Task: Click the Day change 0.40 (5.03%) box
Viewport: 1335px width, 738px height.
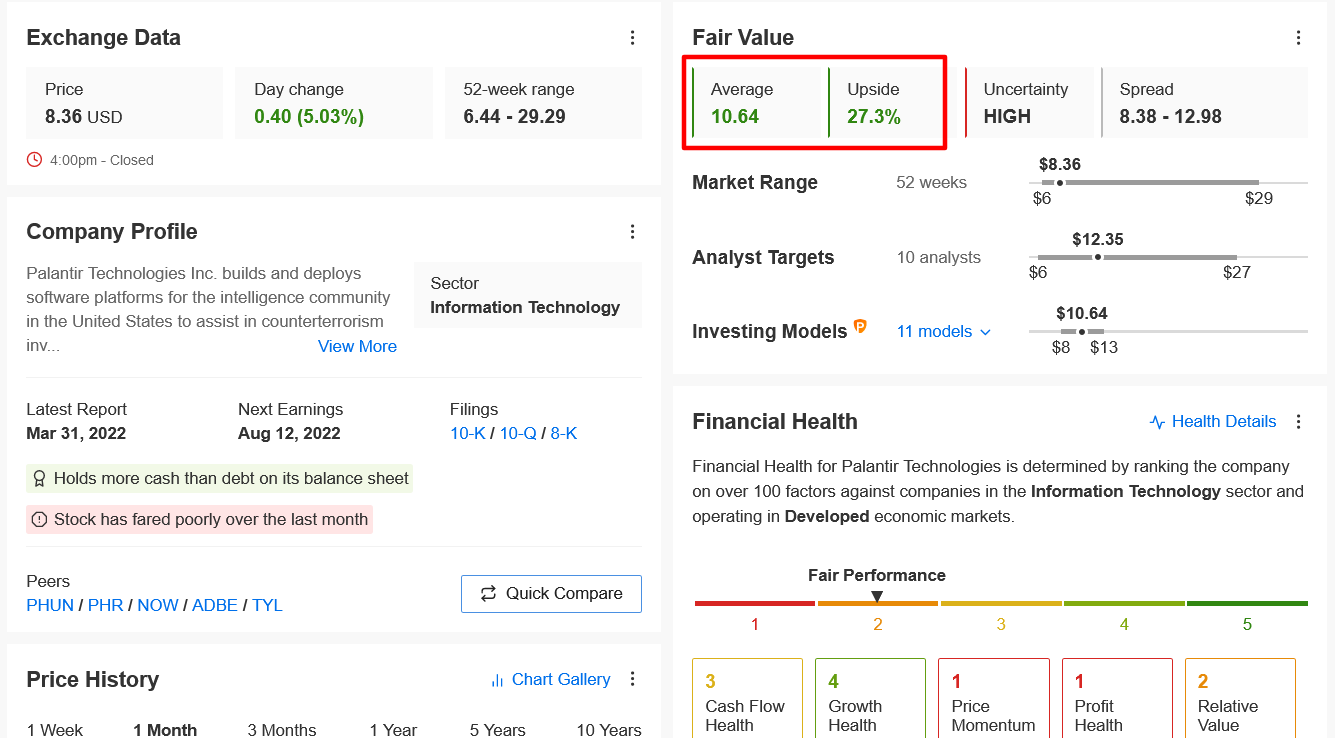Action: tap(334, 103)
